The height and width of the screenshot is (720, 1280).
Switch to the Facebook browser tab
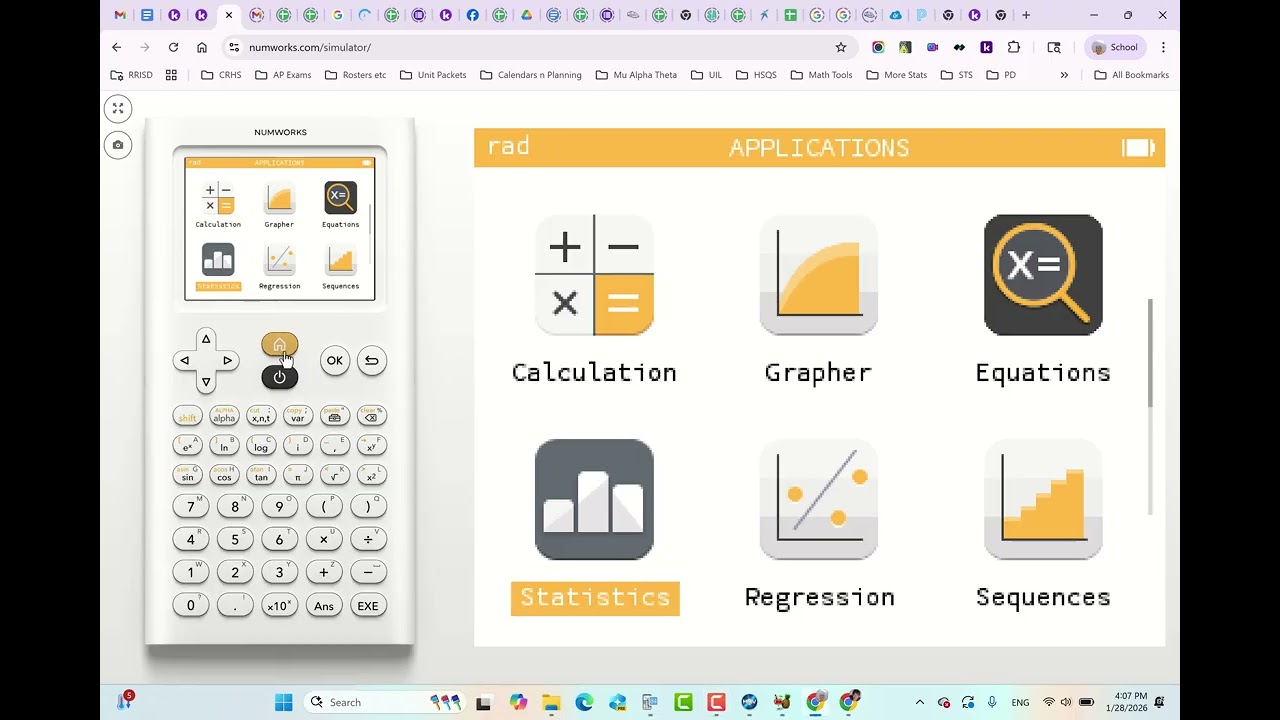(x=472, y=15)
